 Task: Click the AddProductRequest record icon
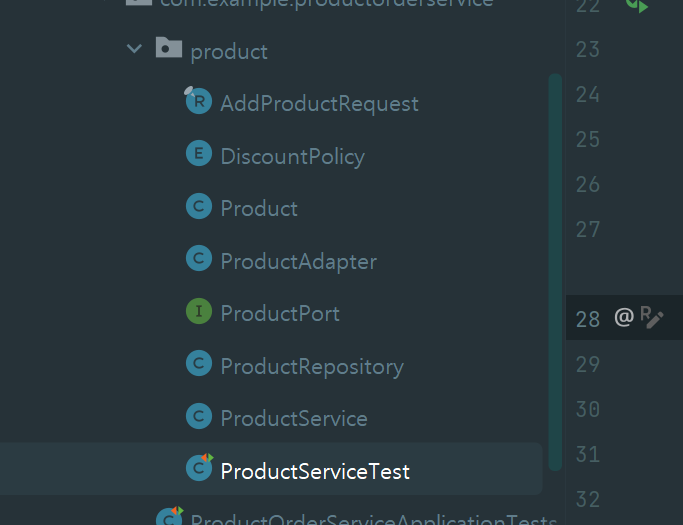[x=198, y=101]
